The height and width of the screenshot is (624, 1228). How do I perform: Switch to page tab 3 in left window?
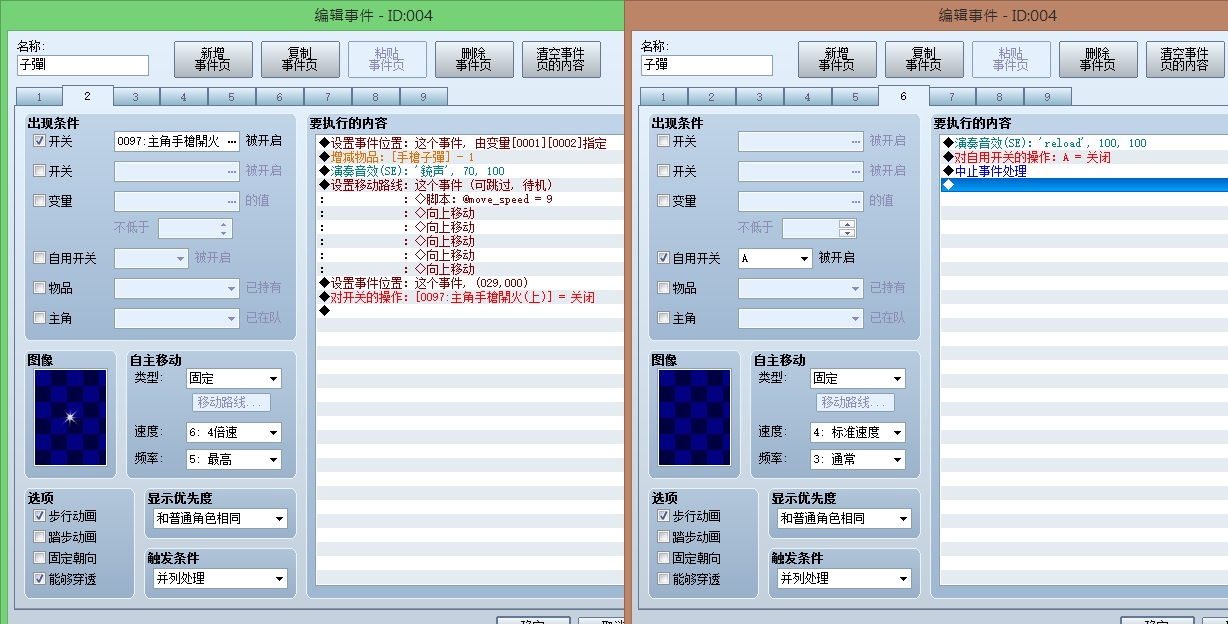pos(136,97)
